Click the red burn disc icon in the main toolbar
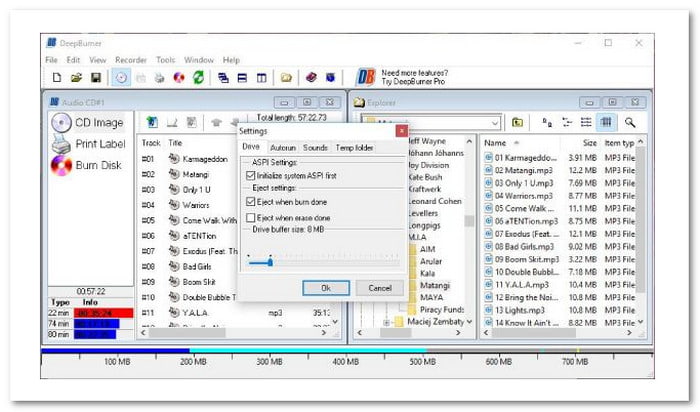Image resolution: width=700 pixels, height=412 pixels. click(x=179, y=78)
